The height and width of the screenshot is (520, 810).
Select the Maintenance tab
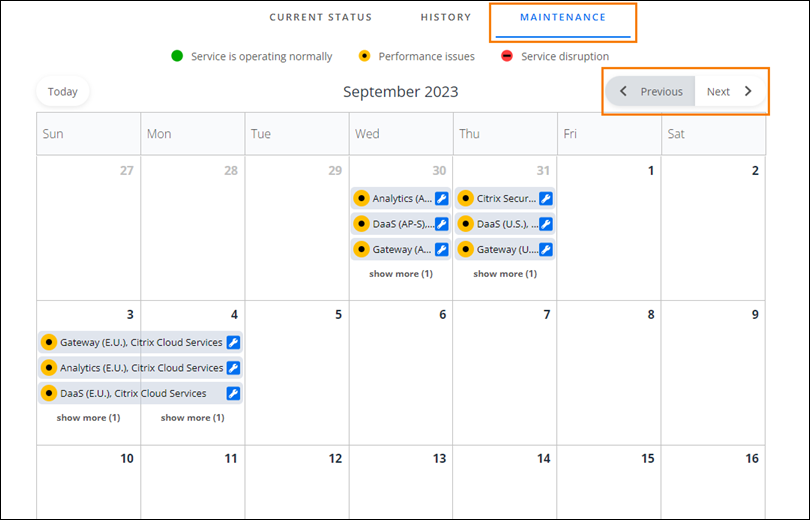pyautogui.click(x=563, y=17)
